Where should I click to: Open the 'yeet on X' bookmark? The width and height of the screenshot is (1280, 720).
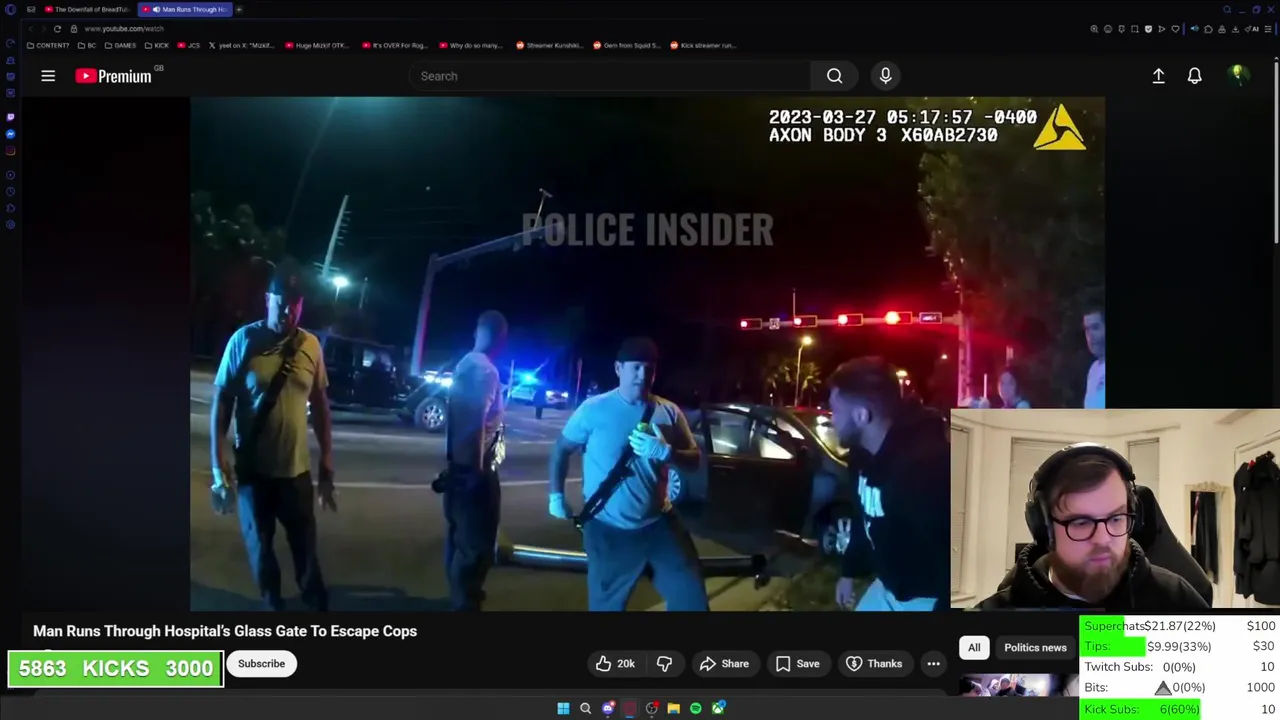tap(241, 45)
